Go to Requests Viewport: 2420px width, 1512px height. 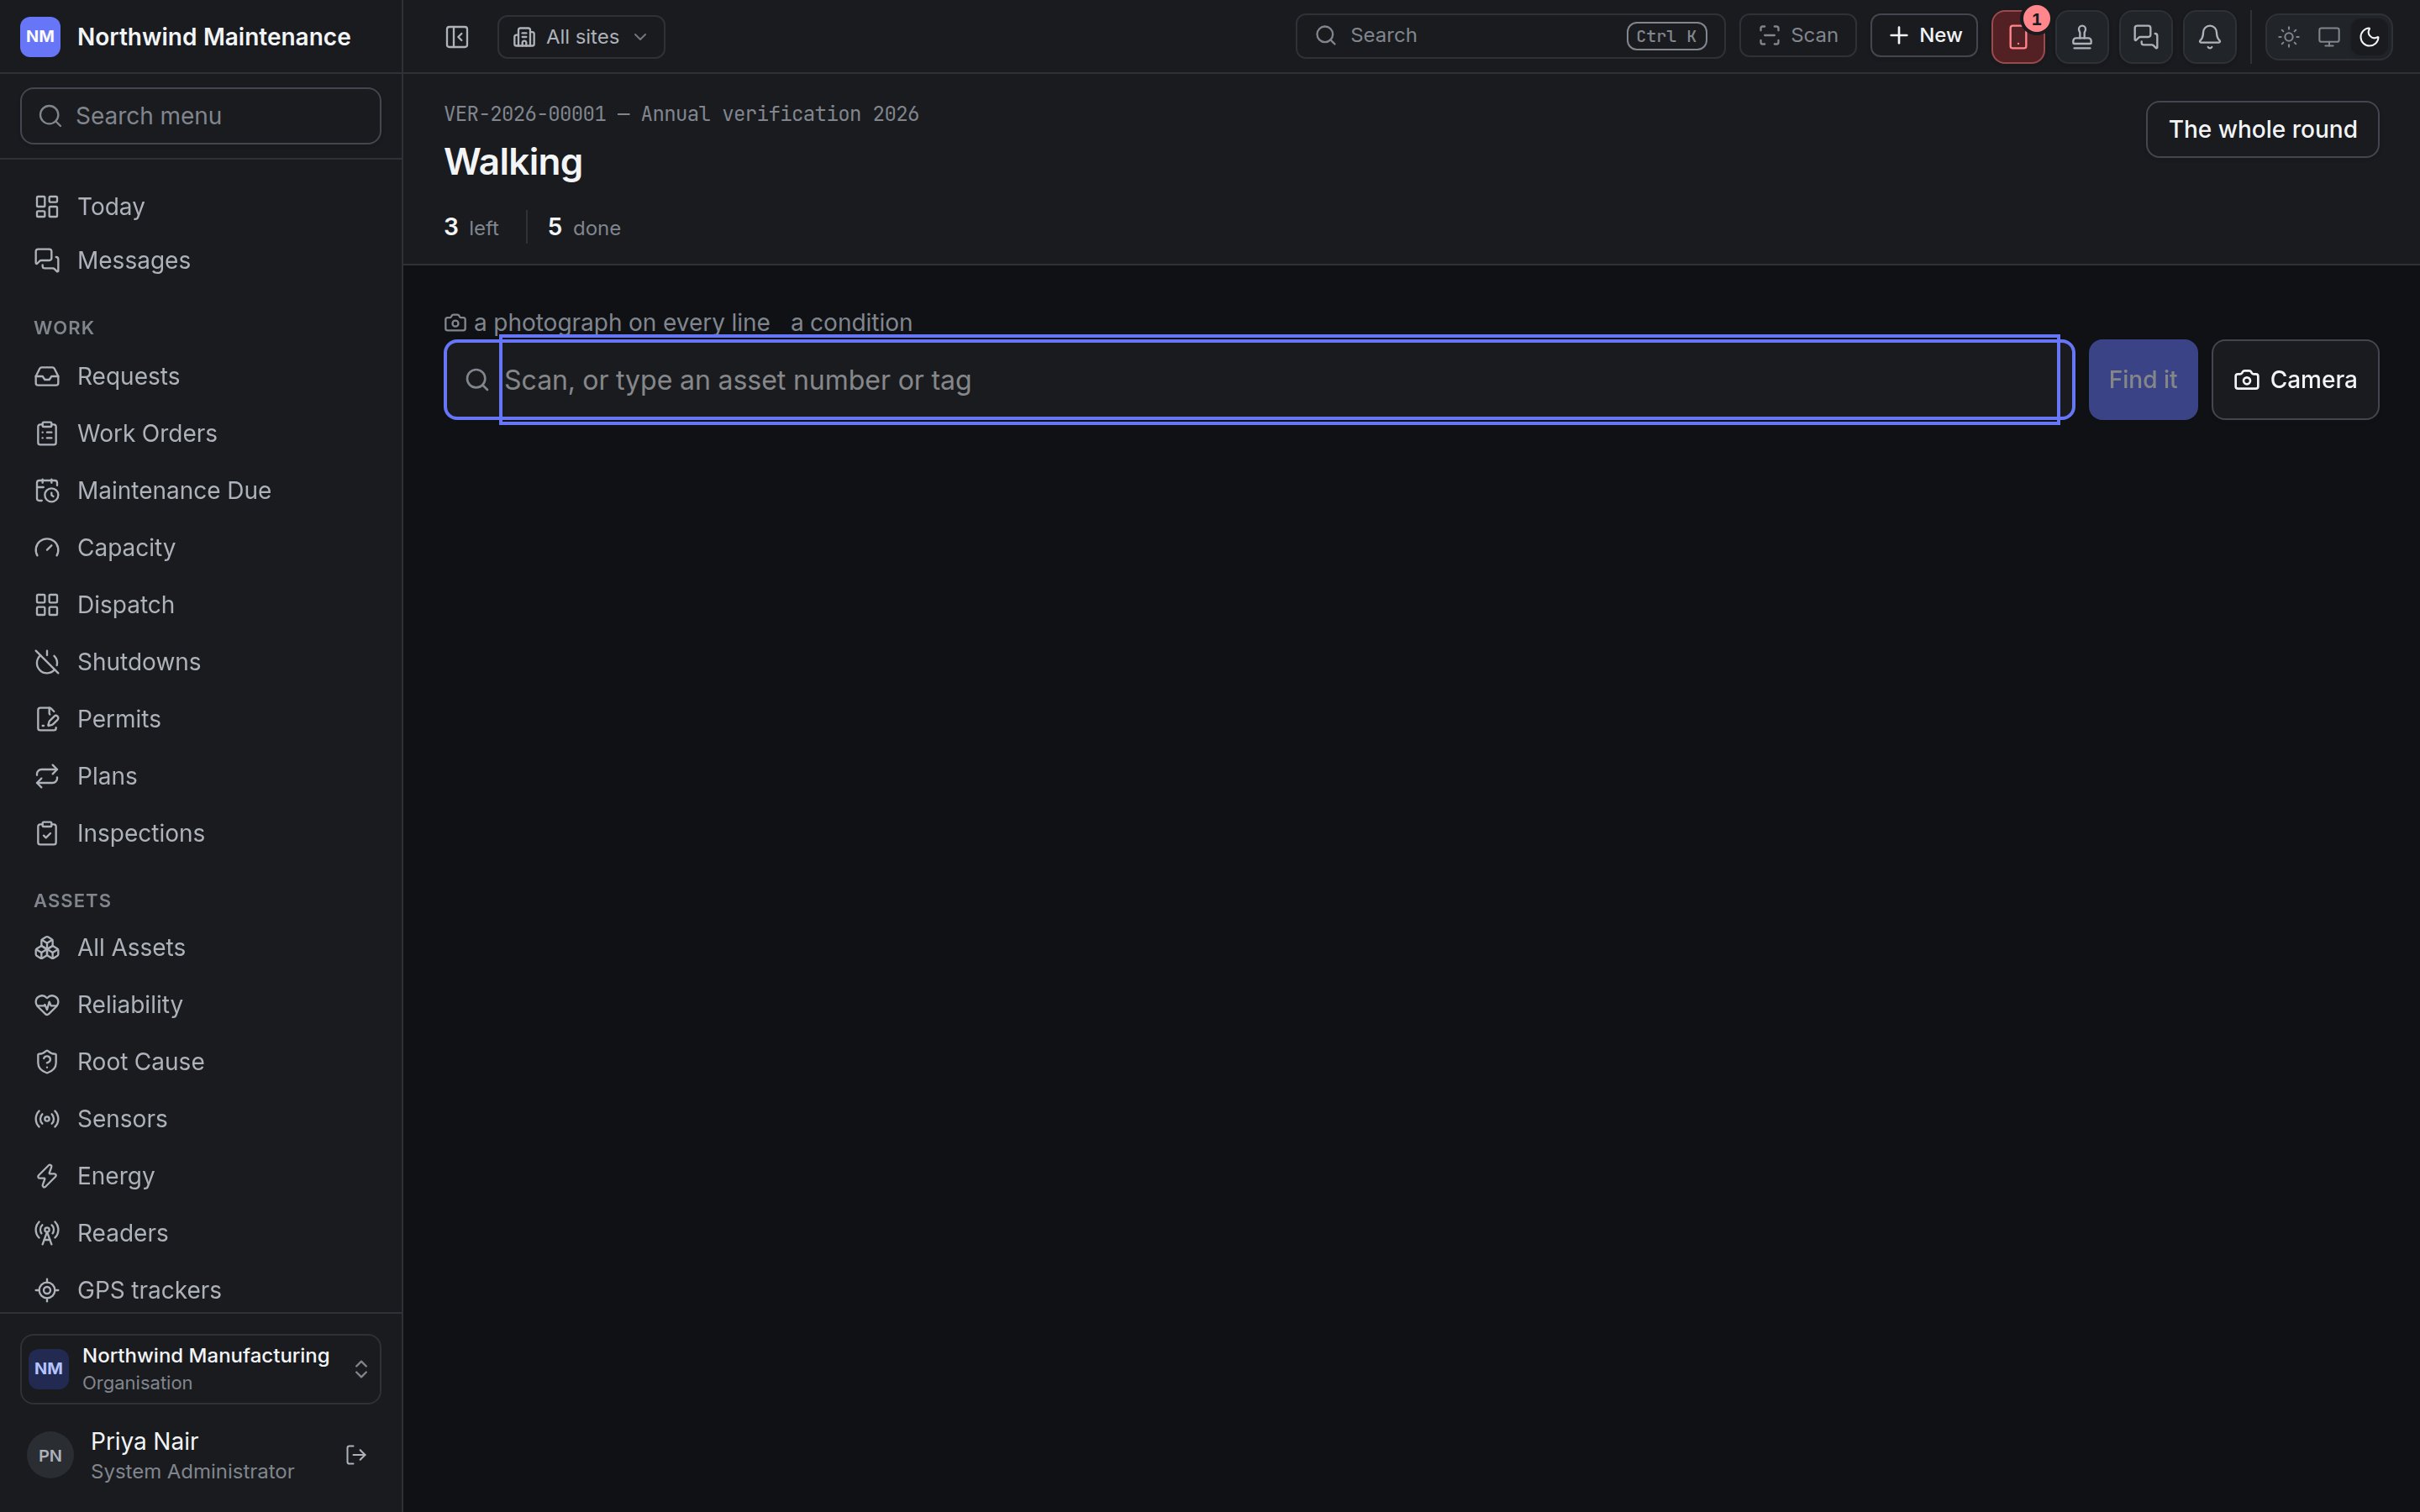tap(201, 376)
